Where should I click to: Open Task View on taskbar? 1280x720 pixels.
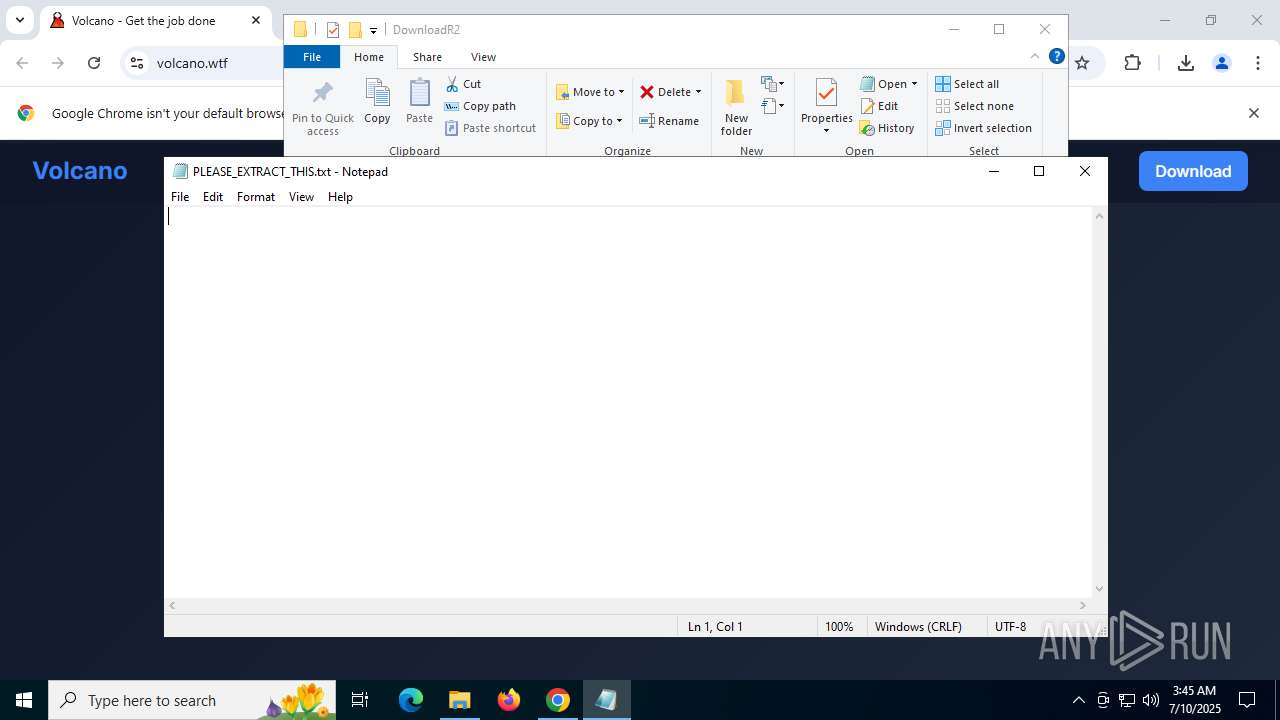(x=360, y=700)
